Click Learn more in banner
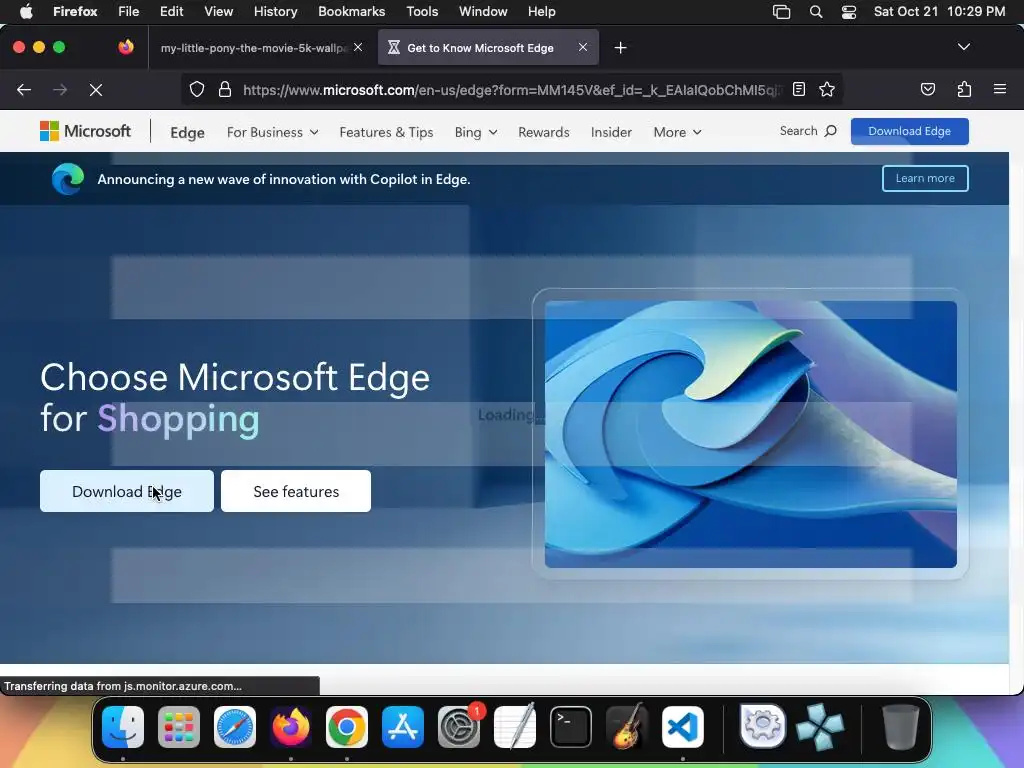This screenshot has height=768, width=1024. [925, 178]
